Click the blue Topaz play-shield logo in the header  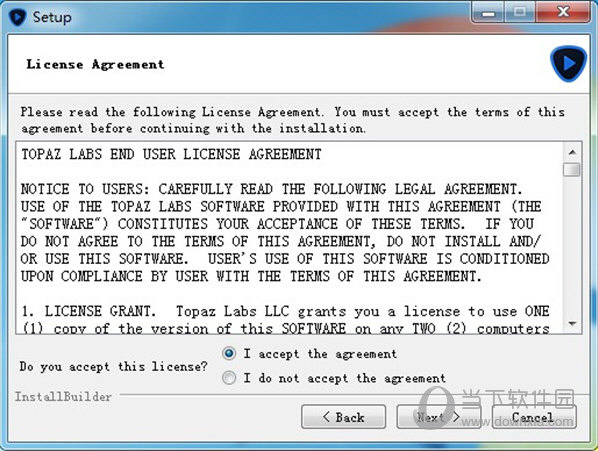(x=568, y=64)
